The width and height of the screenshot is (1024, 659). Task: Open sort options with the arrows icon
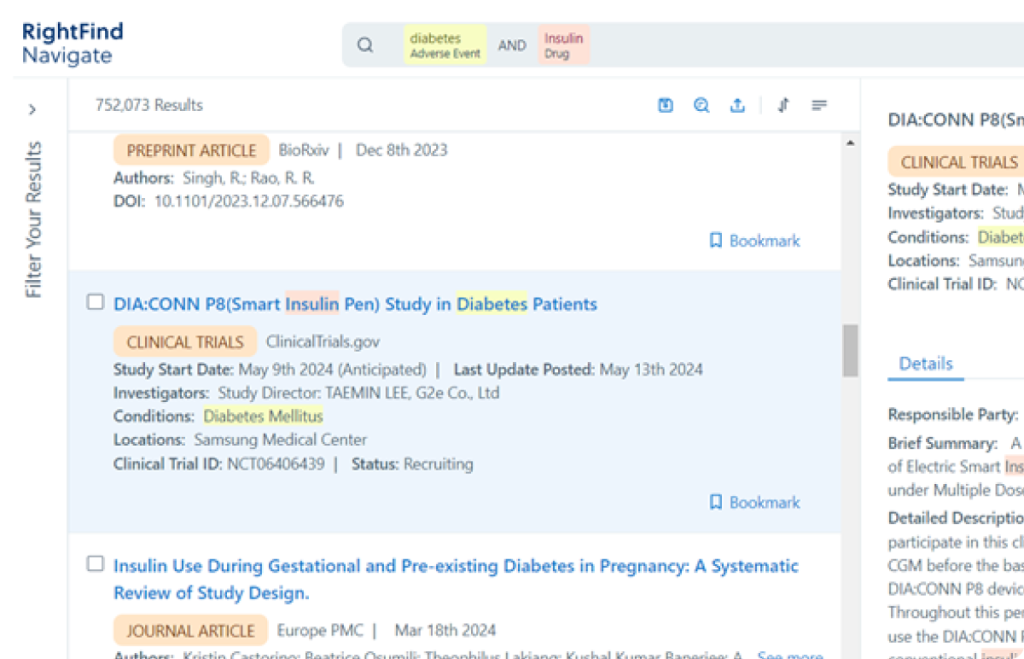pyautogui.click(x=784, y=105)
